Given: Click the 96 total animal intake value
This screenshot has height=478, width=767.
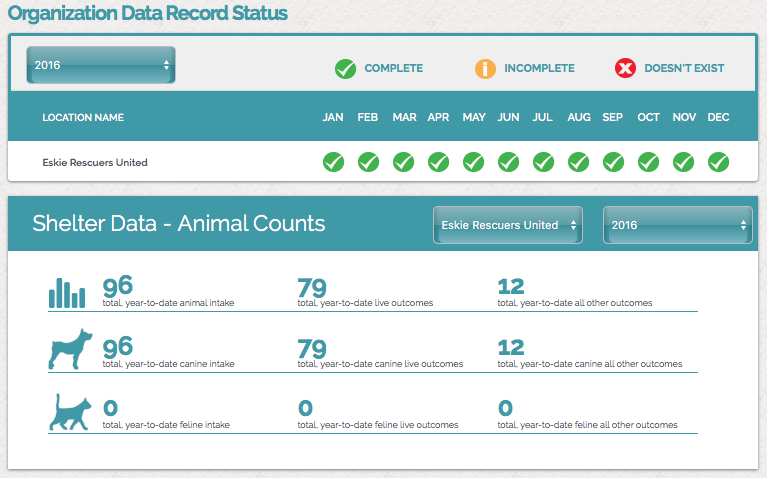Looking at the screenshot, I should click(x=117, y=286).
